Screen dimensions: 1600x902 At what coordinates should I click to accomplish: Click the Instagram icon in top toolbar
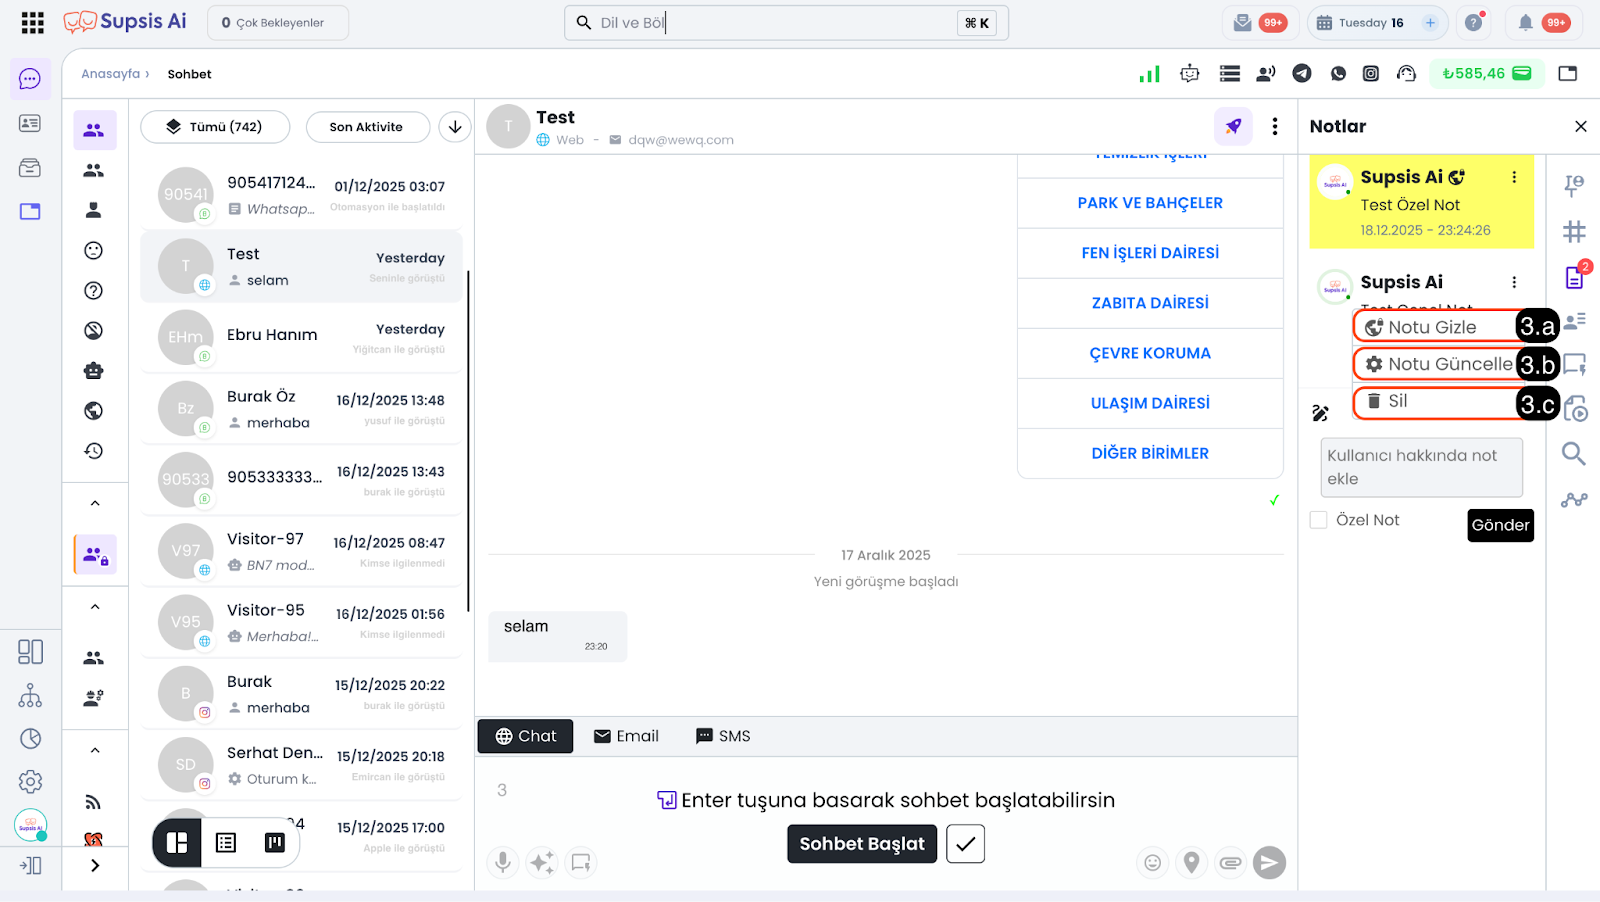tap(1371, 73)
